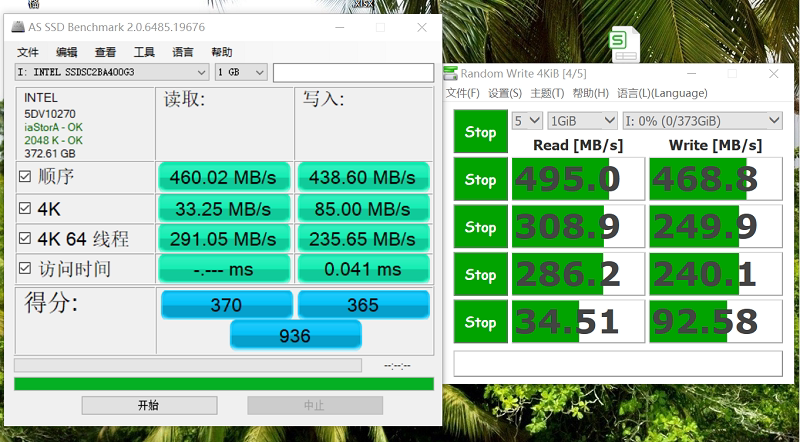Click the 308.9 read value
Screen dimensions: 800x442
[x=578, y=227]
